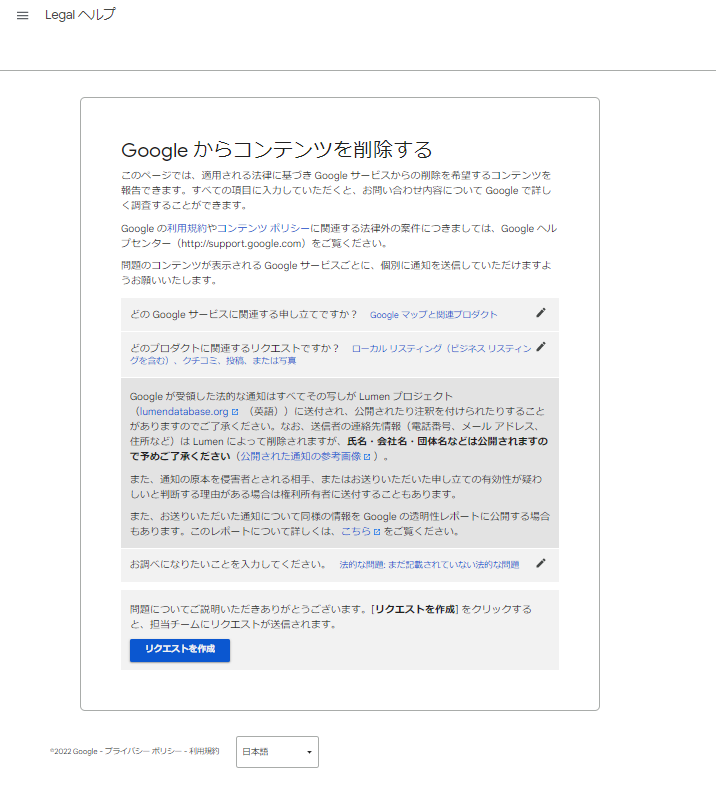Click the リクエストを作成 button

pyautogui.click(x=180, y=650)
